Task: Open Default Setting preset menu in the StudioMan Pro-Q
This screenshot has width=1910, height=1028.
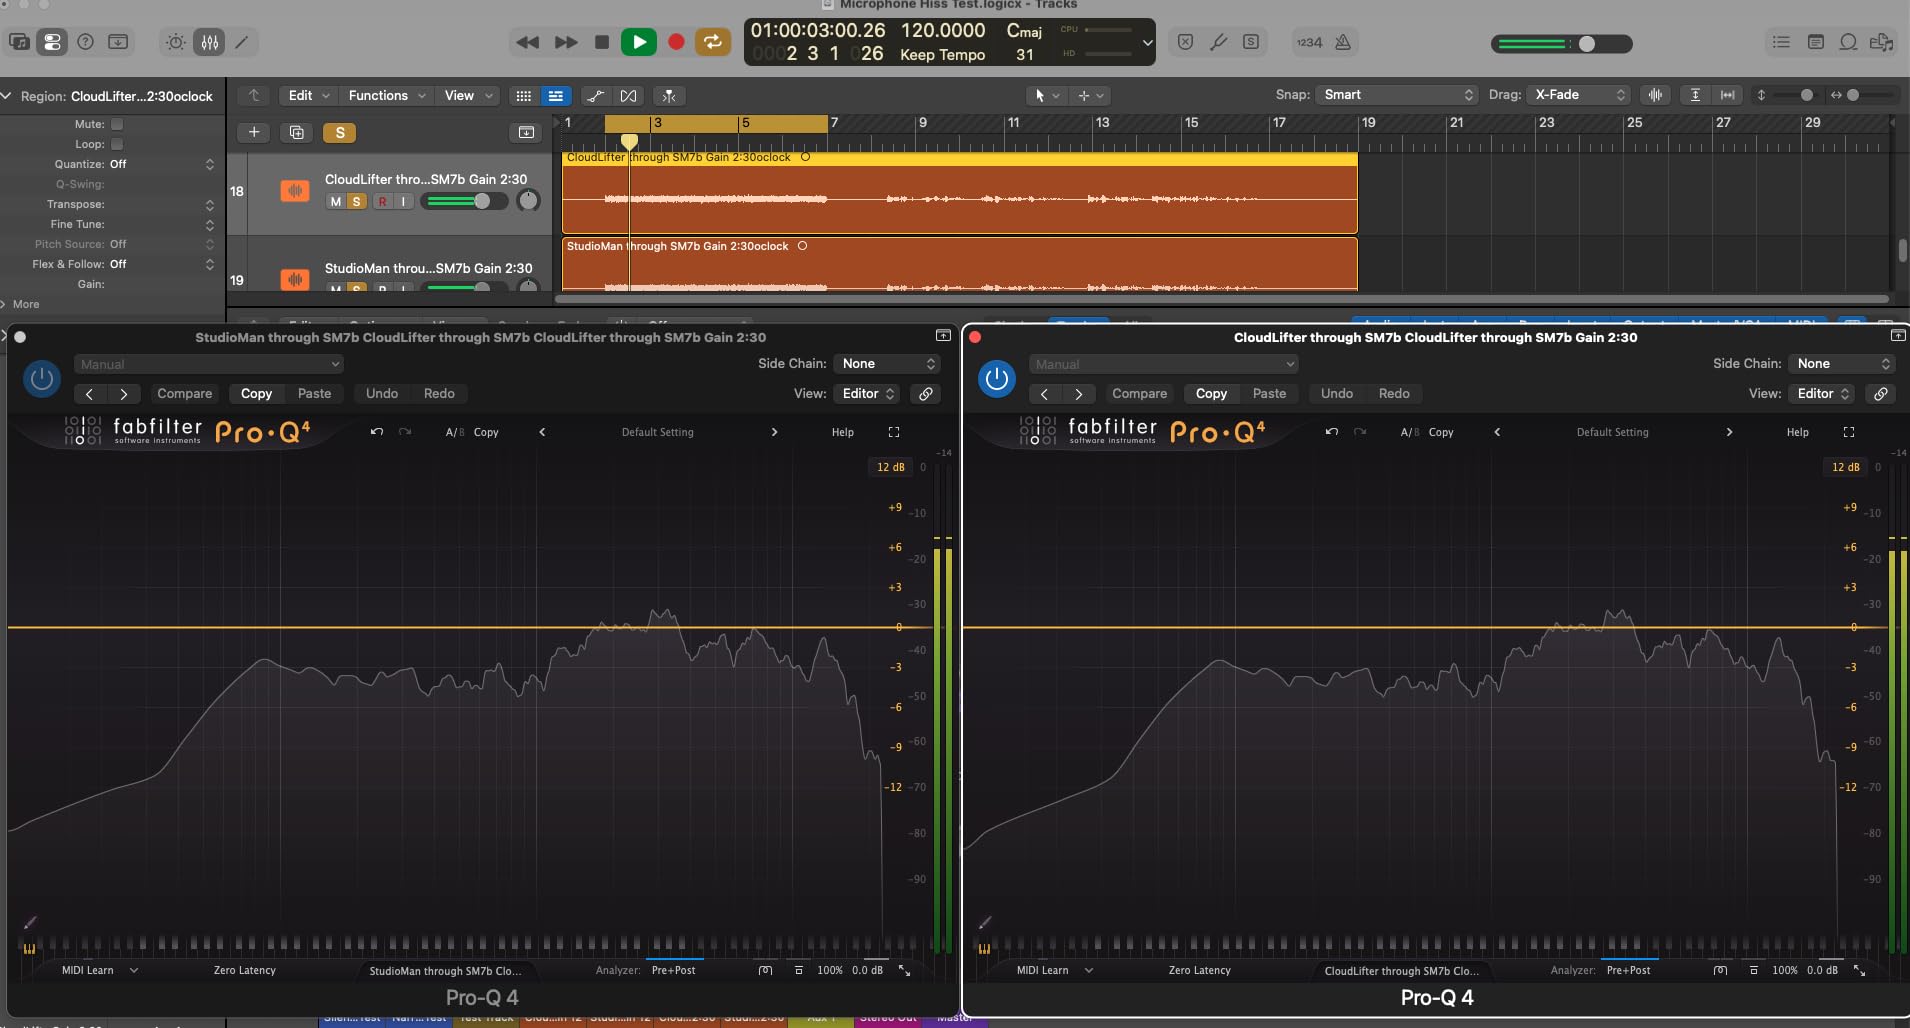Action: pyautogui.click(x=658, y=432)
